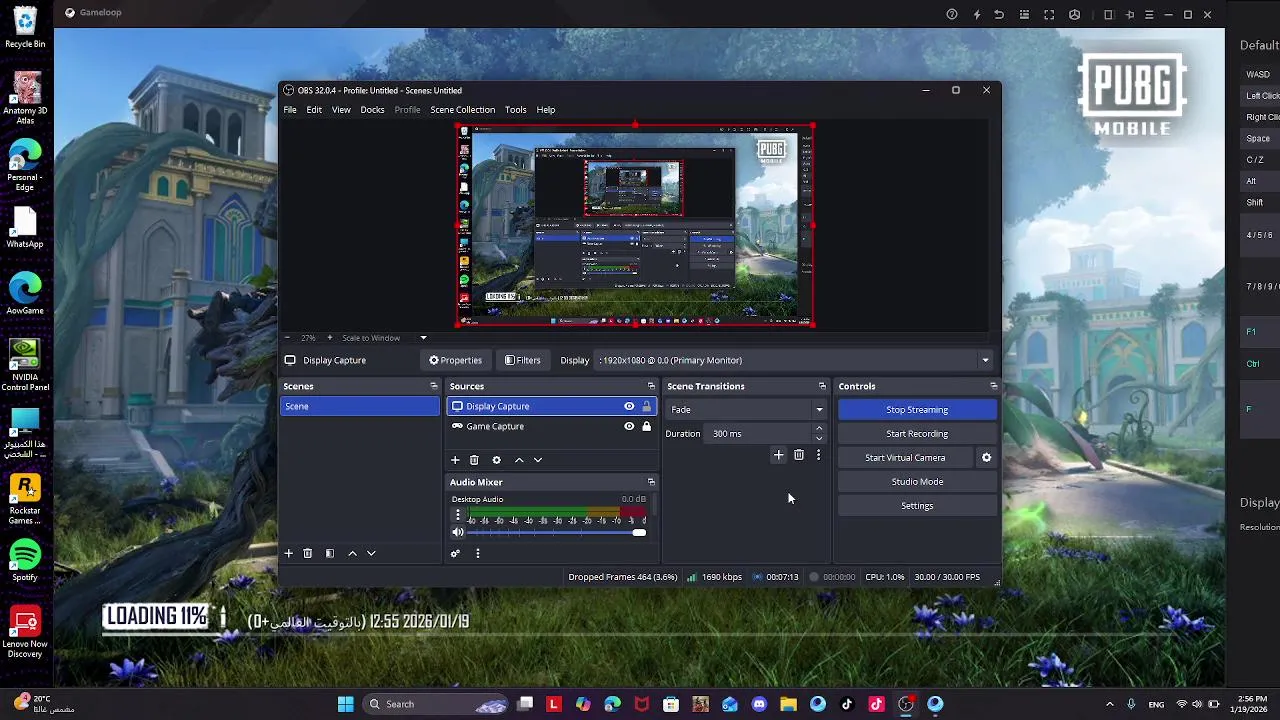
Task: Open the Edit menu
Action: pos(314,110)
